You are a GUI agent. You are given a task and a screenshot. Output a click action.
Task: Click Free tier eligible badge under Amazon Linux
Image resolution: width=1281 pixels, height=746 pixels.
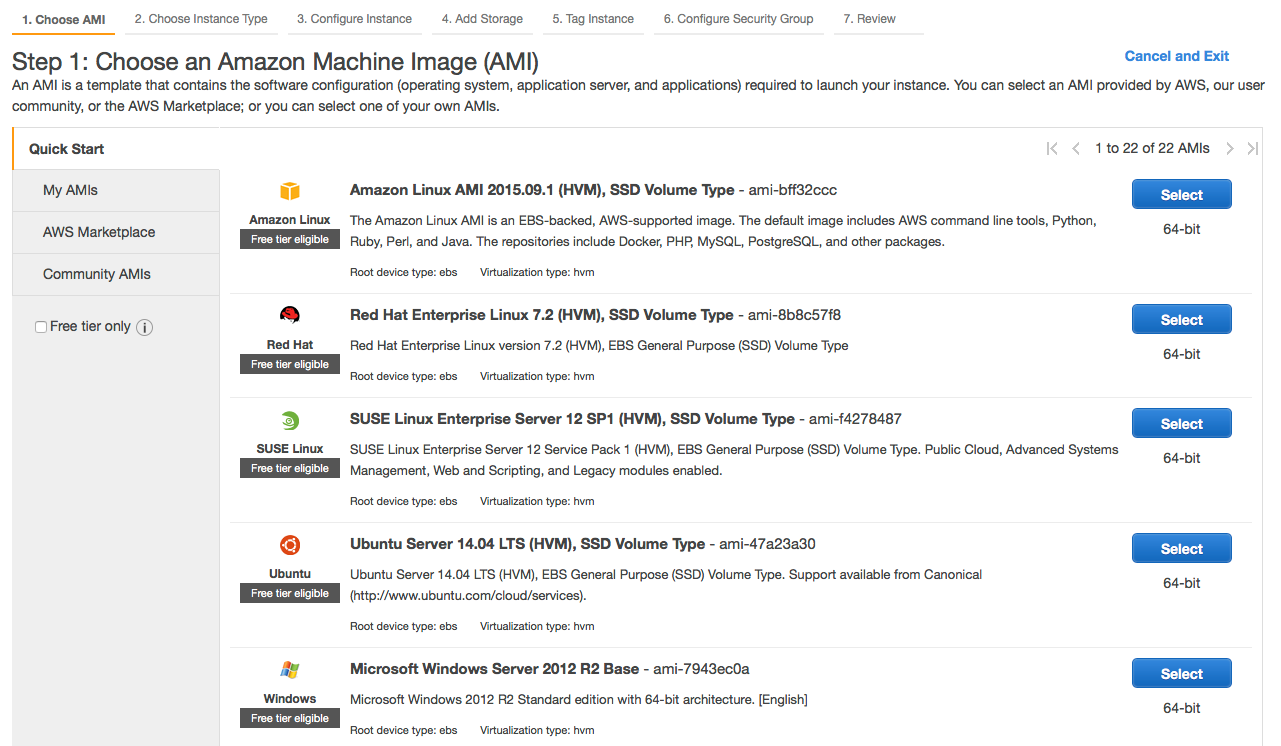[x=290, y=239]
